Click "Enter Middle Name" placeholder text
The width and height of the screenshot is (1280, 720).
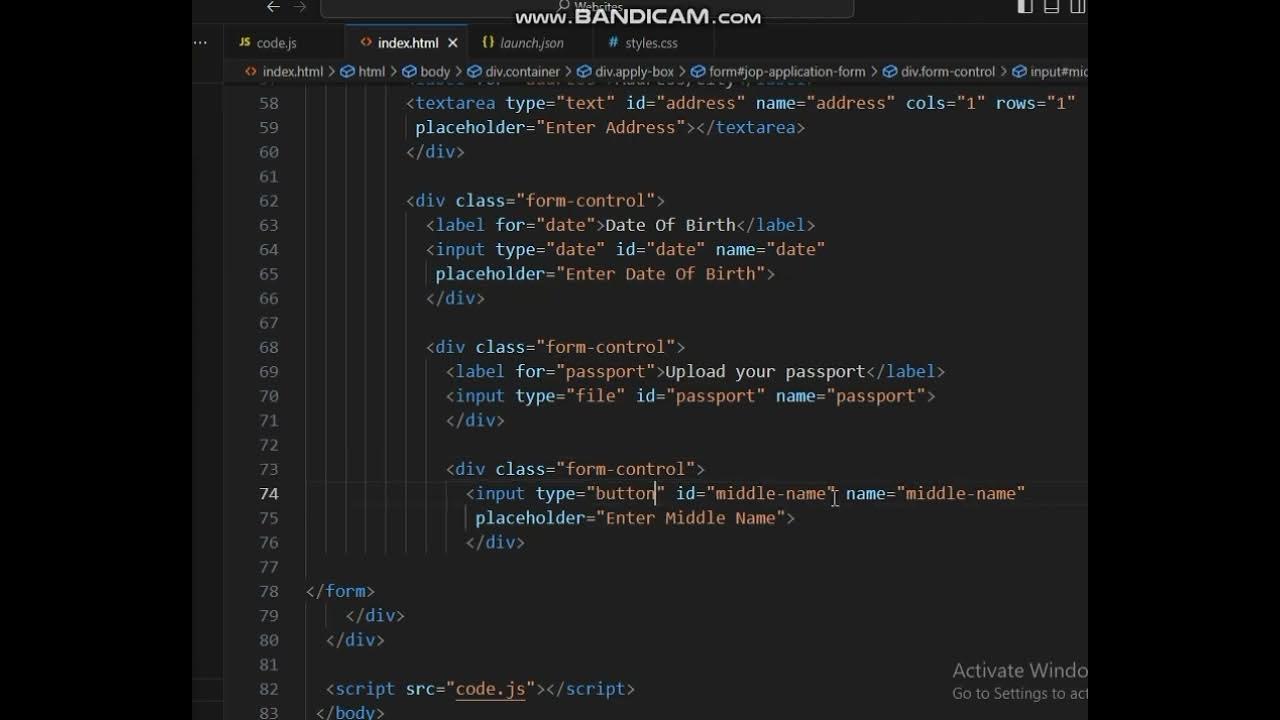tap(690, 518)
